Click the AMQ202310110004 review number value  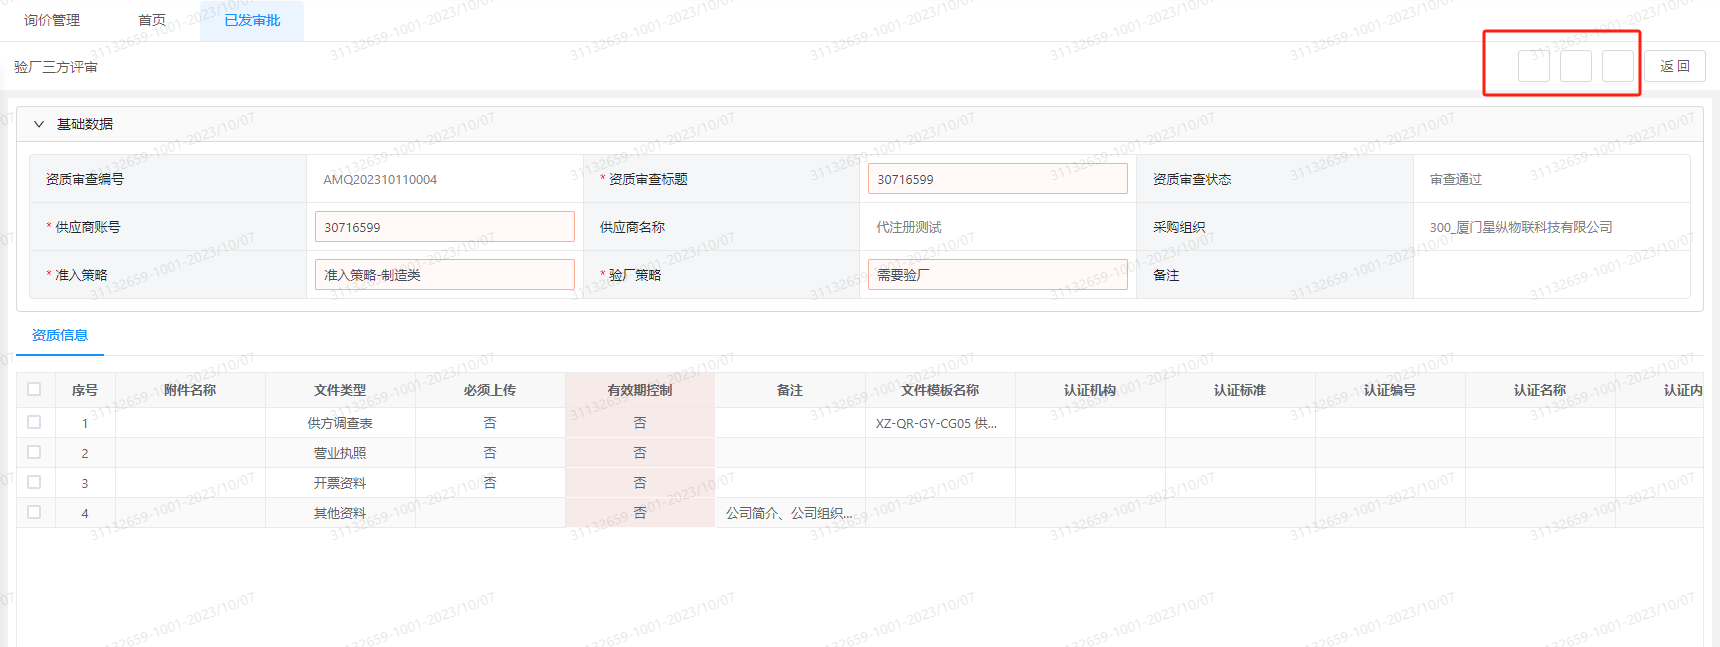click(x=380, y=179)
